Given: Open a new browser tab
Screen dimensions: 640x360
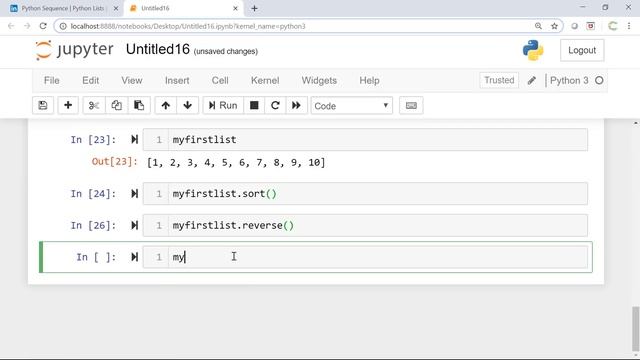Looking at the screenshot, I should [x=254, y=8].
